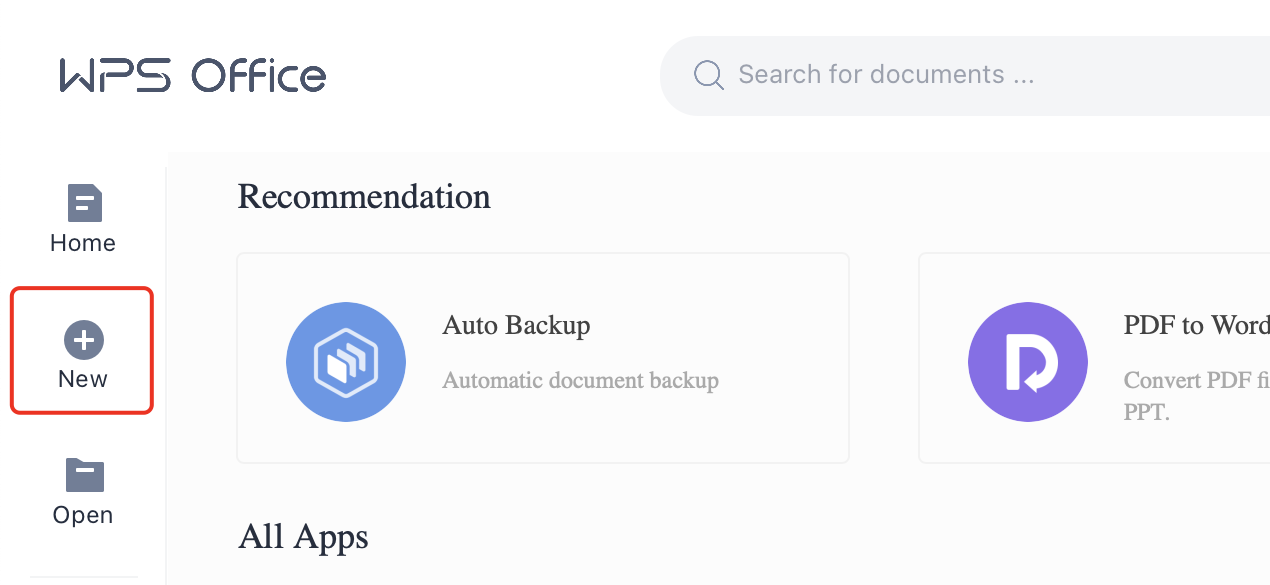Click the WPS Office logo
Image resolution: width=1270 pixels, height=585 pixels.
(193, 76)
